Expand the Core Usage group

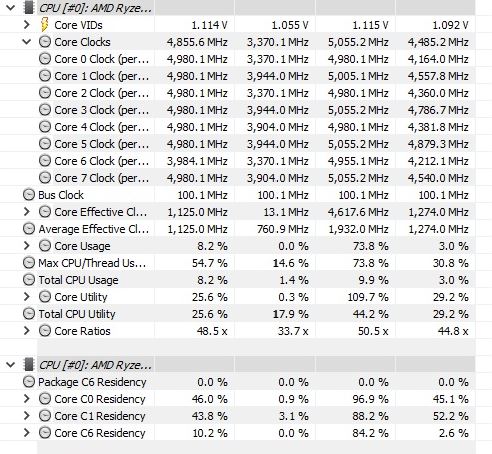pos(27,246)
